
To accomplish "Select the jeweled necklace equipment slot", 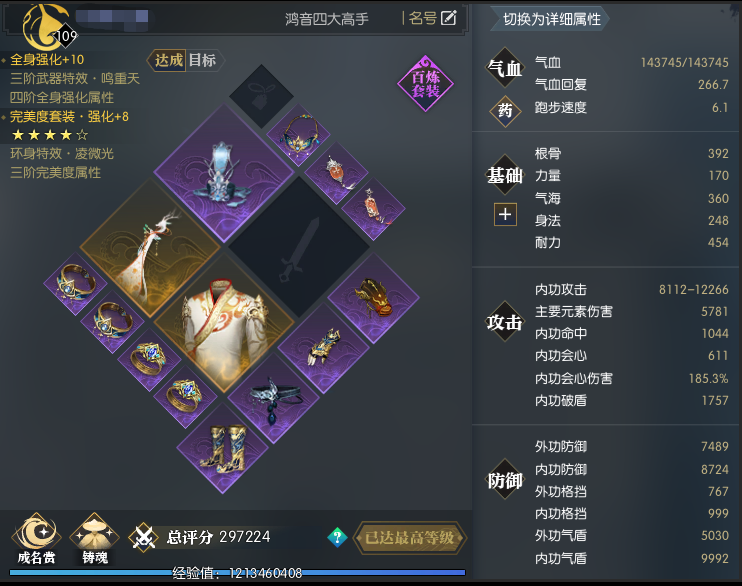I will point(299,134).
